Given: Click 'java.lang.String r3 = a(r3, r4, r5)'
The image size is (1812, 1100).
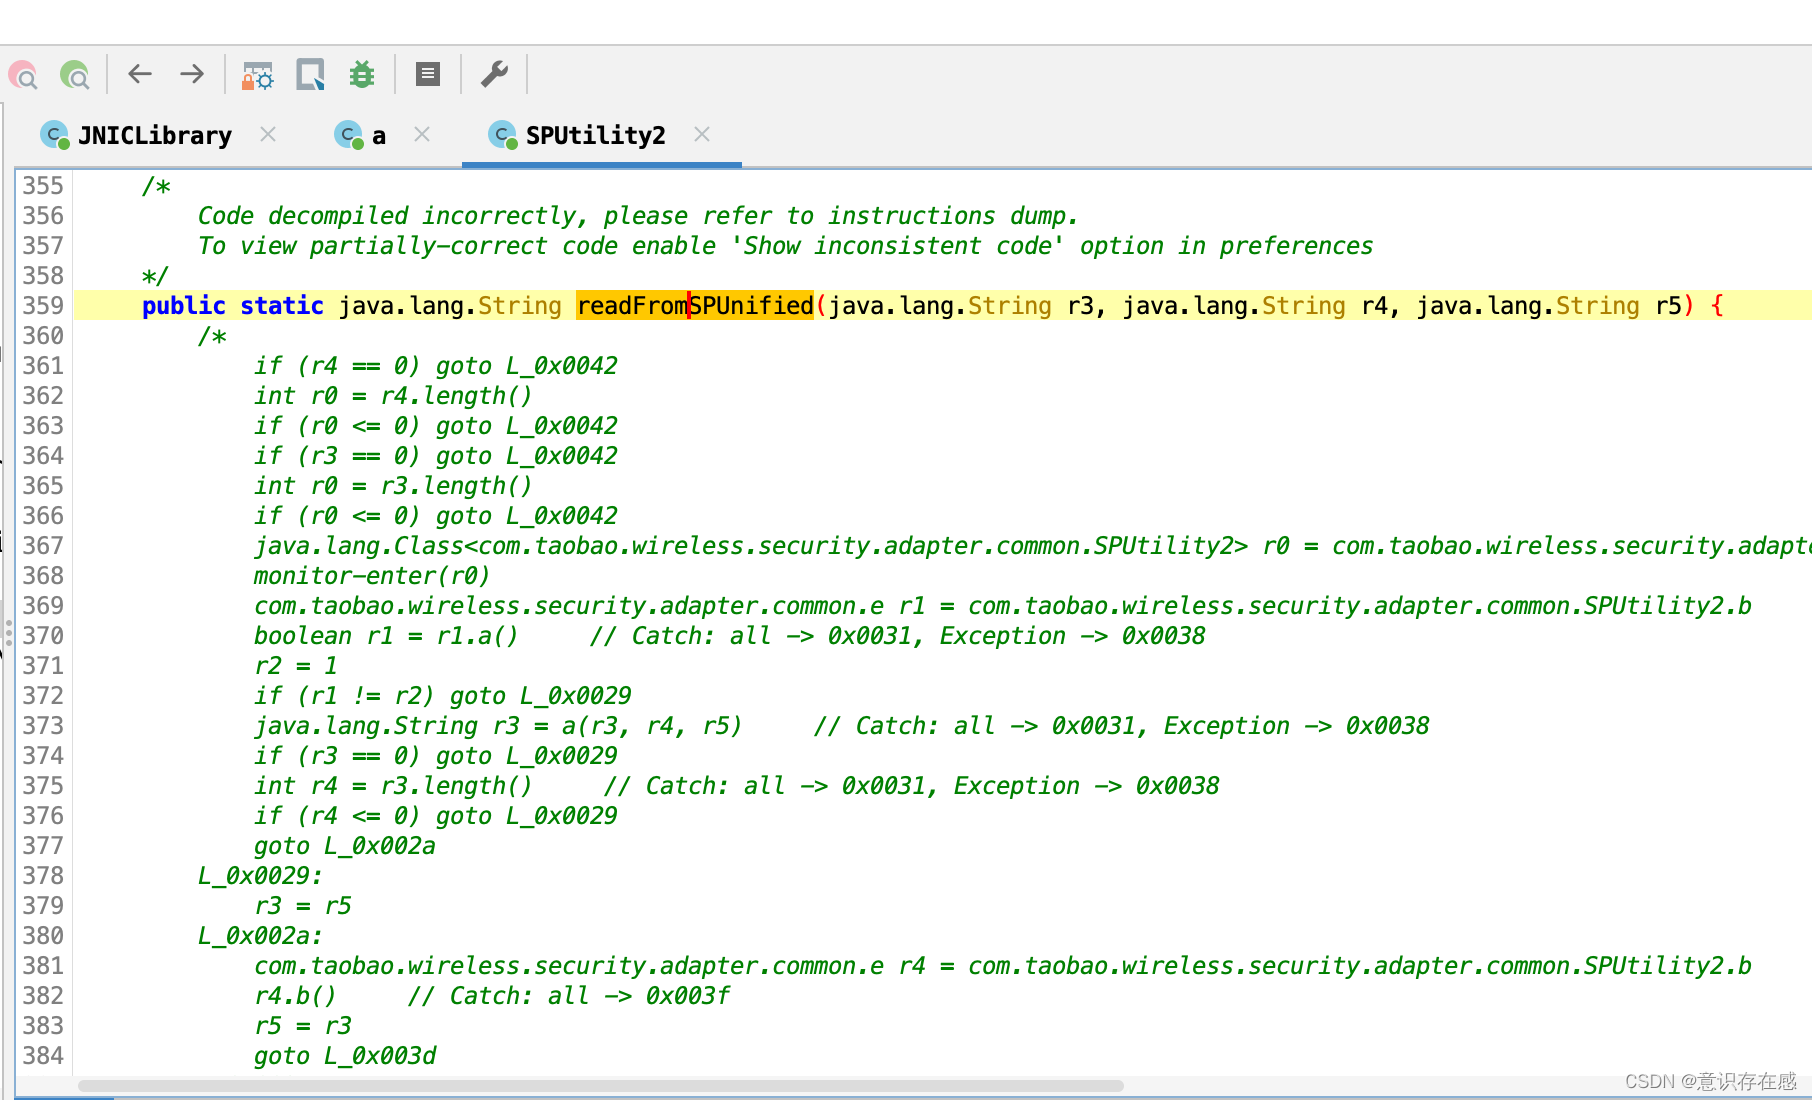Looking at the screenshot, I should [498, 726].
